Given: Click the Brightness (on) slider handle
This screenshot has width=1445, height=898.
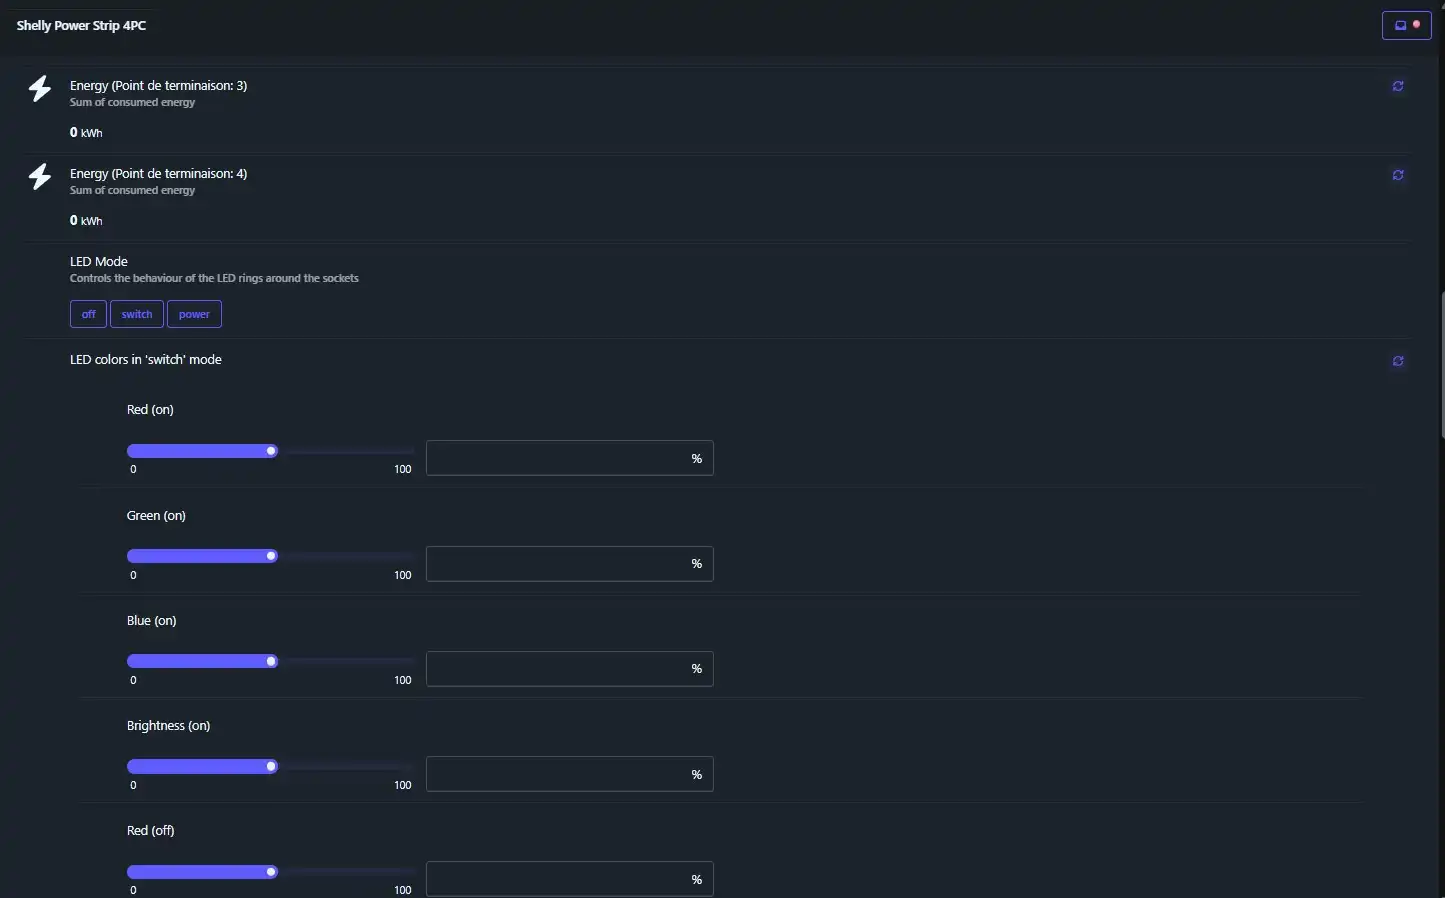Looking at the screenshot, I should point(271,767).
